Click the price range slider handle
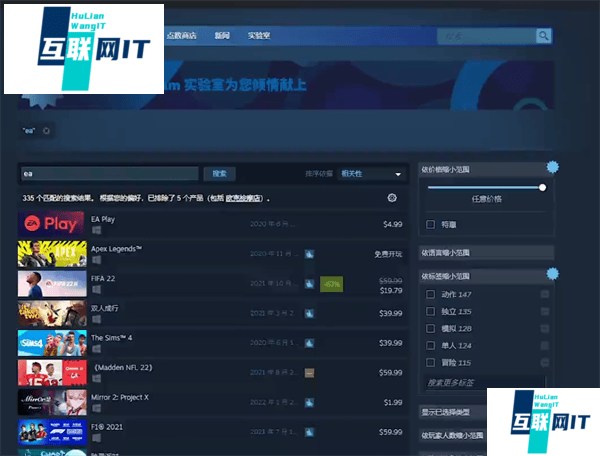This screenshot has width=600, height=456. pos(542,187)
